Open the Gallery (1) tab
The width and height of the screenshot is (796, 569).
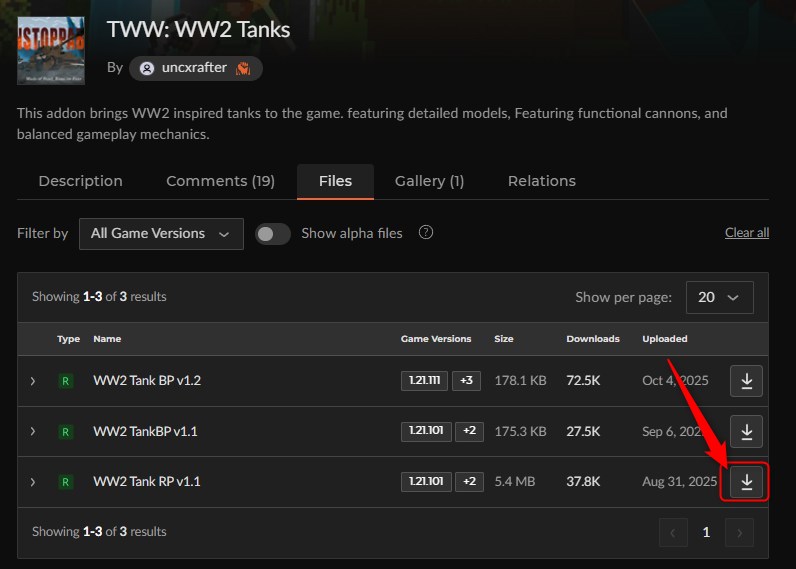click(429, 181)
